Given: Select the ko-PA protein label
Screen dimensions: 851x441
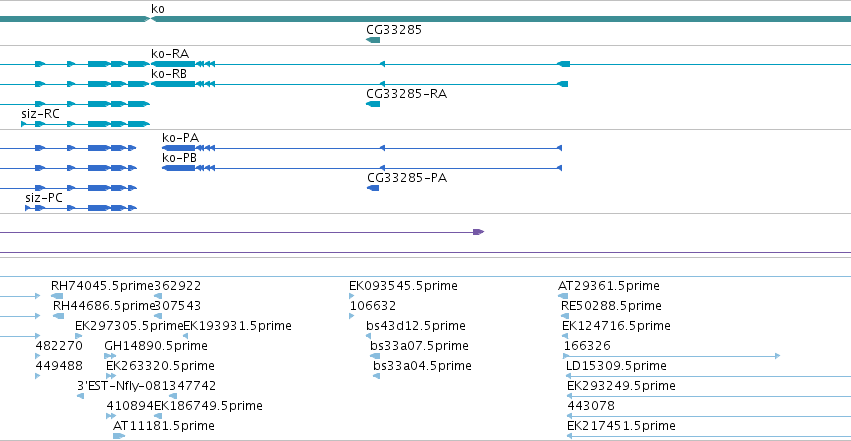Looking at the screenshot, I should pyautogui.click(x=180, y=138).
